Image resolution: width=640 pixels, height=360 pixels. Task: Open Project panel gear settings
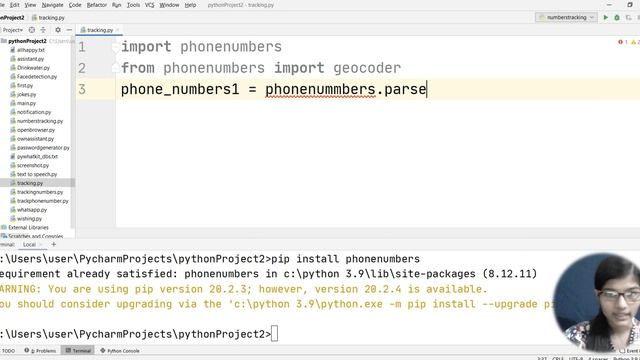coord(58,30)
